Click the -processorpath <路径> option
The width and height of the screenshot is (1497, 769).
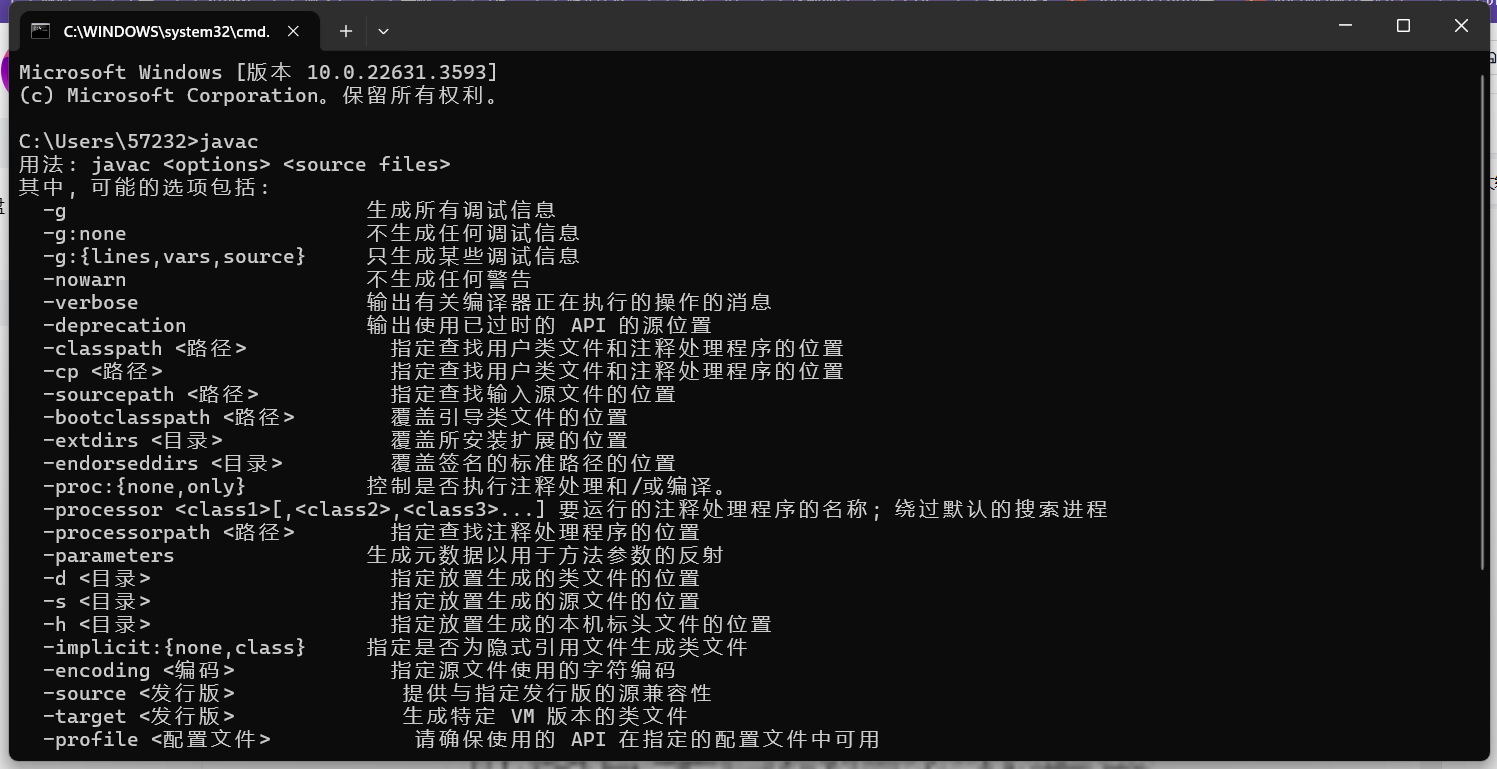169,532
